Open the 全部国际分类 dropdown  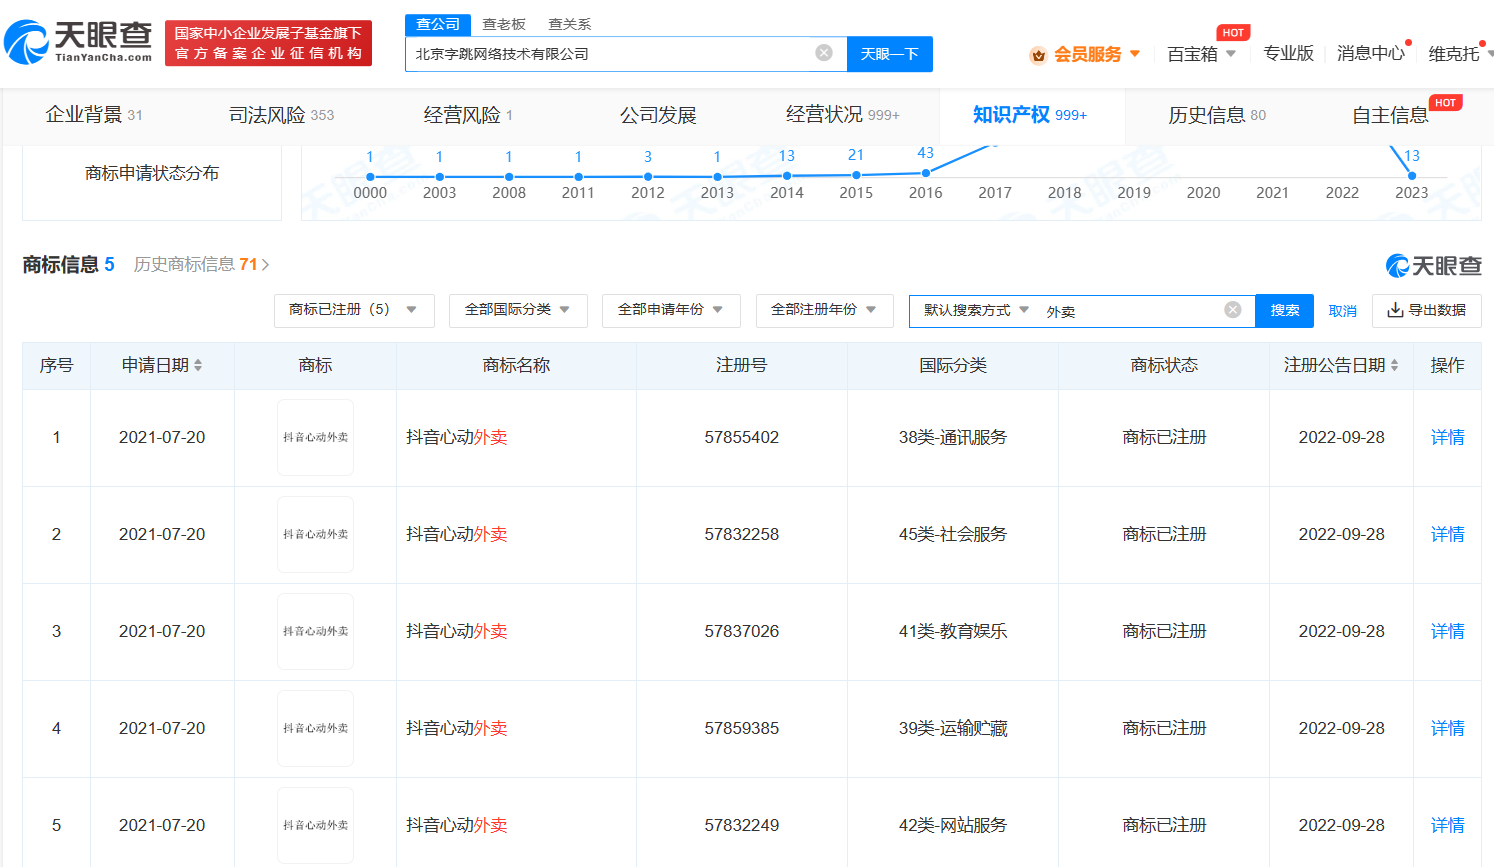[518, 310]
